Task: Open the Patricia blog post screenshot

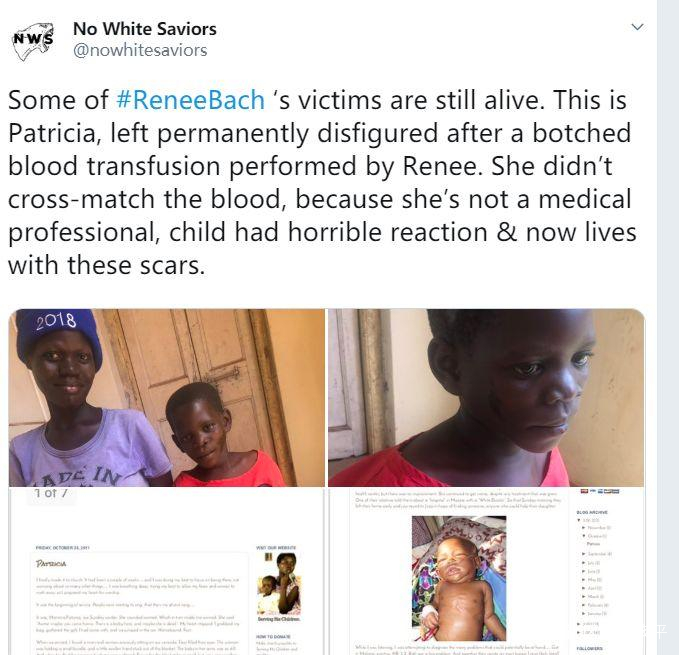Action: [166, 571]
